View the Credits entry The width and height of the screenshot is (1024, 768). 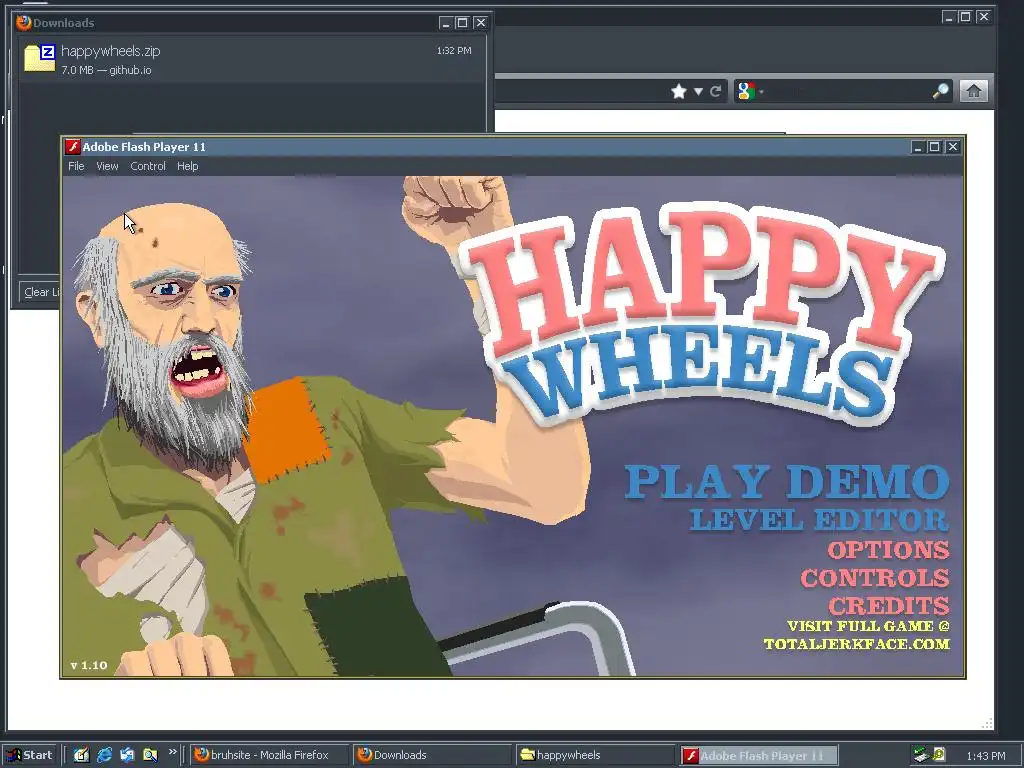889,606
